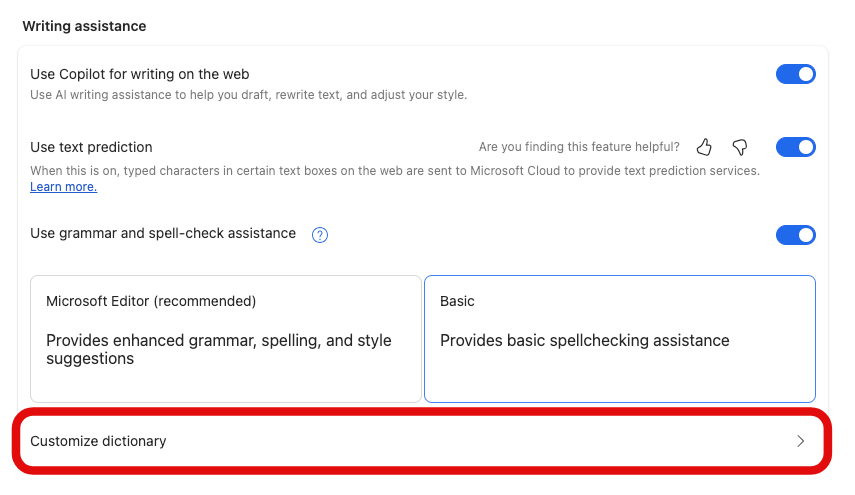Click the Microsoft Cloud text prediction description
The image size is (855, 495).
click(394, 171)
